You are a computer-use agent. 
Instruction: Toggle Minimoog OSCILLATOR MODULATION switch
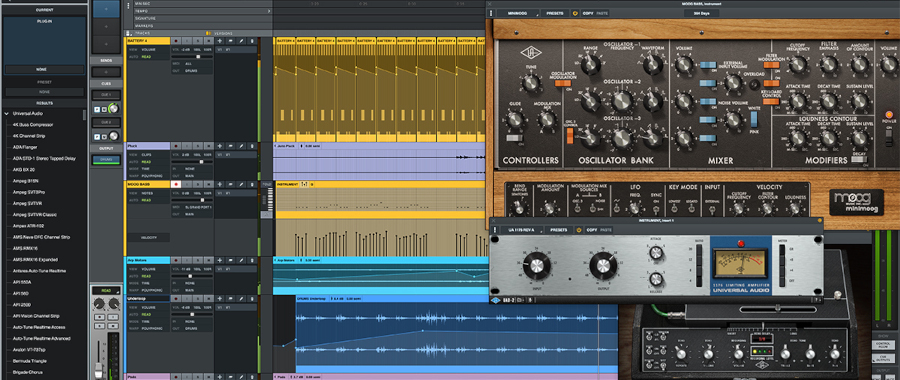(x=562, y=83)
